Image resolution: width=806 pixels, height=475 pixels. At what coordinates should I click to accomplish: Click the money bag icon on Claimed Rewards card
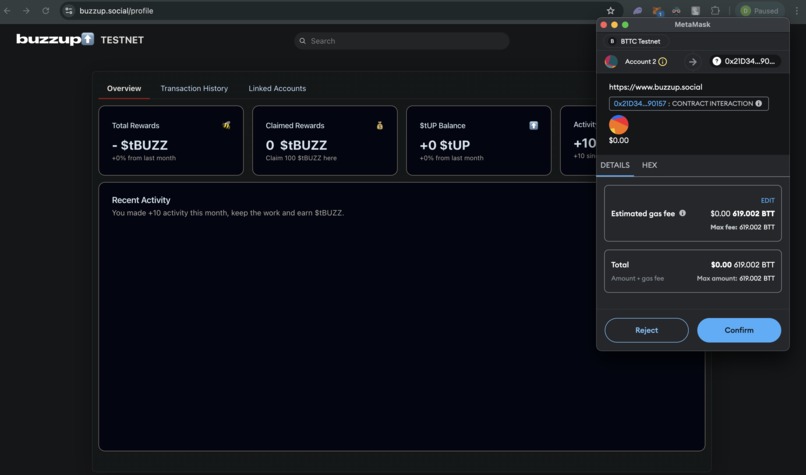pos(379,125)
